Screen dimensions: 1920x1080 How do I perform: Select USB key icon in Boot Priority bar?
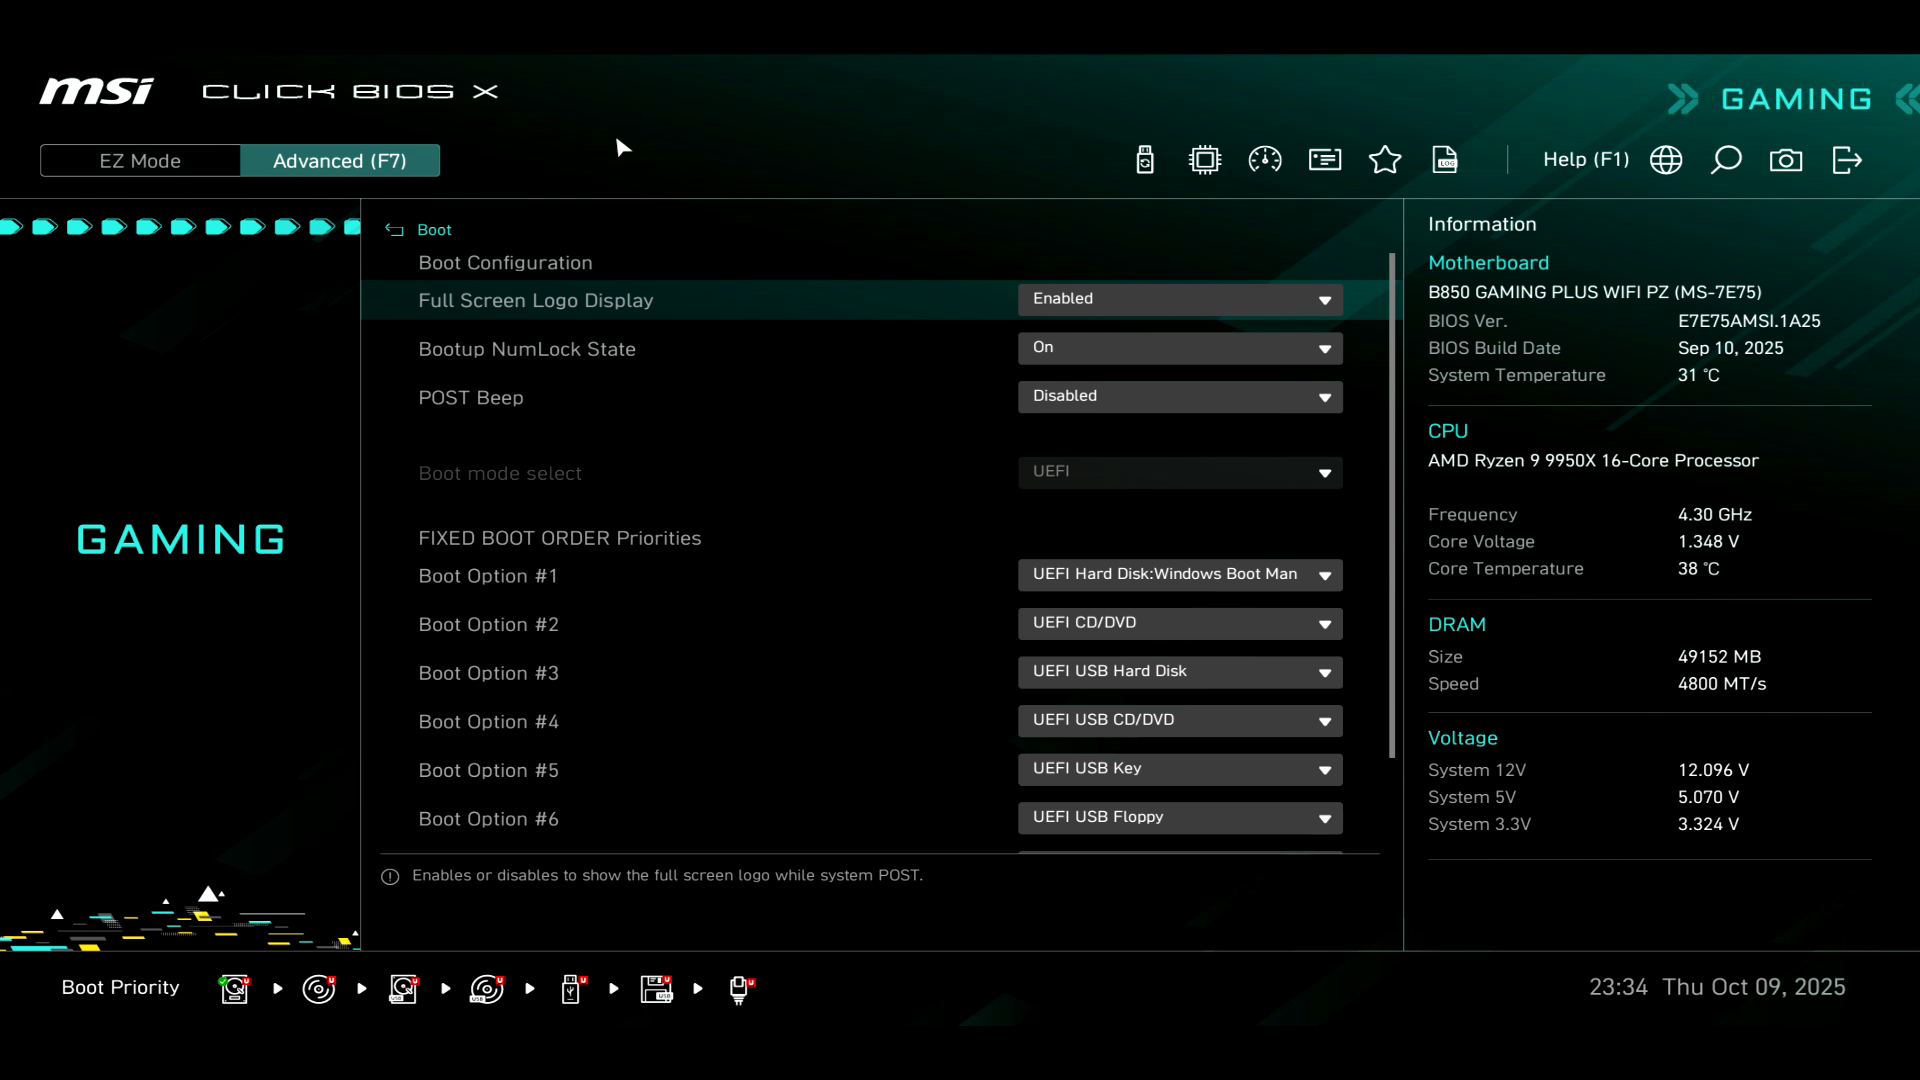[x=571, y=989]
